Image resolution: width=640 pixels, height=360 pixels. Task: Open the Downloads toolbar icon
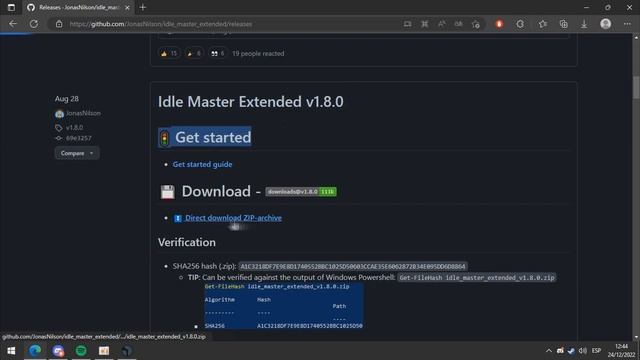[x=584, y=24]
